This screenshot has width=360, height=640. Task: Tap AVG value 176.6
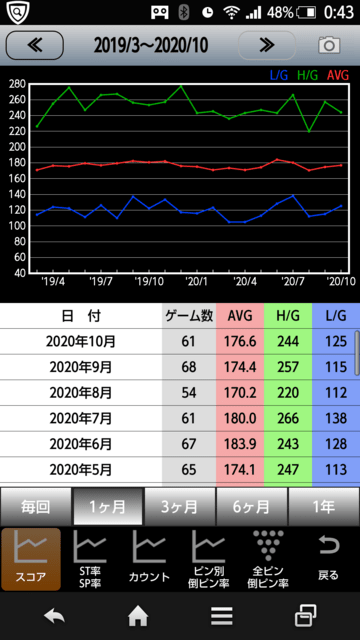240,341
